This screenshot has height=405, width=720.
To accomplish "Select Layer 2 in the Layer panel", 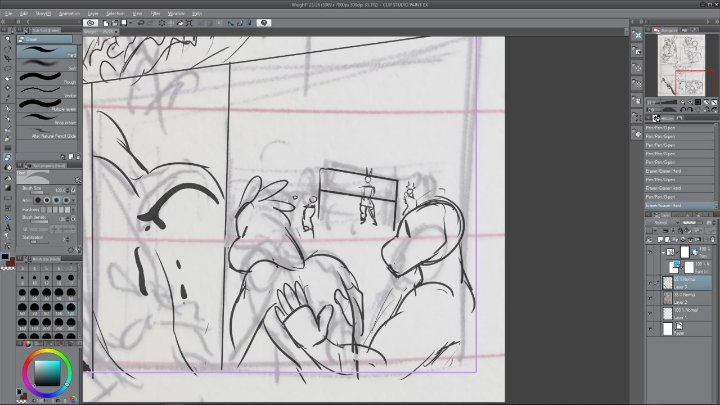I will click(x=687, y=298).
